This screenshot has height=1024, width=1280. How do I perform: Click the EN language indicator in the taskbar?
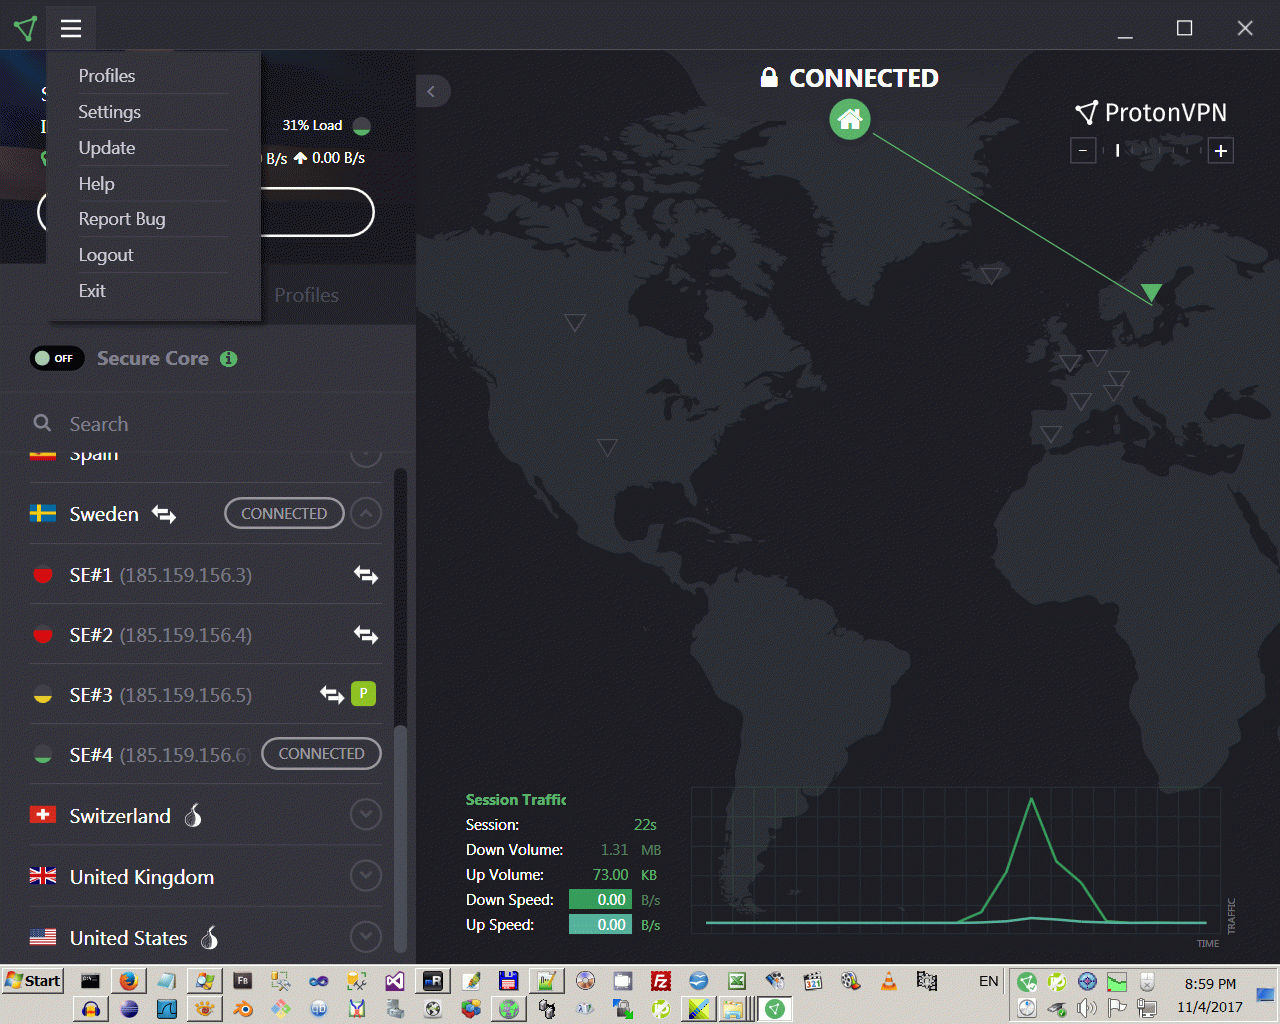tap(988, 981)
